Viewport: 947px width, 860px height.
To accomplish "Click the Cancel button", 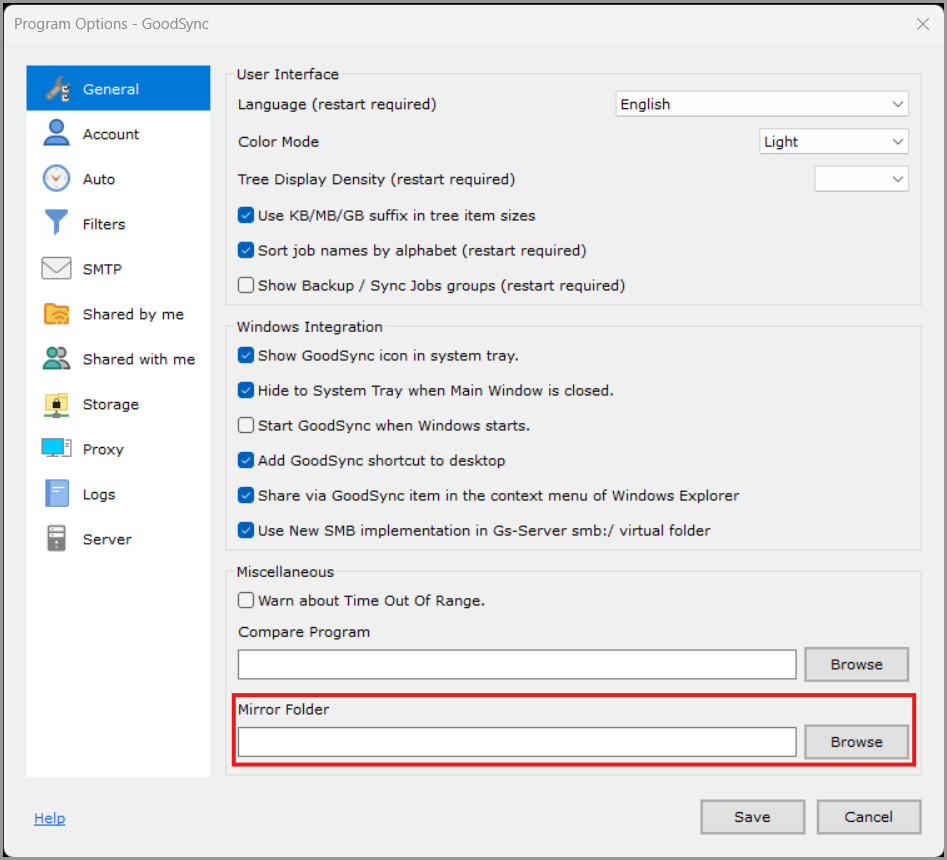I will 868,817.
